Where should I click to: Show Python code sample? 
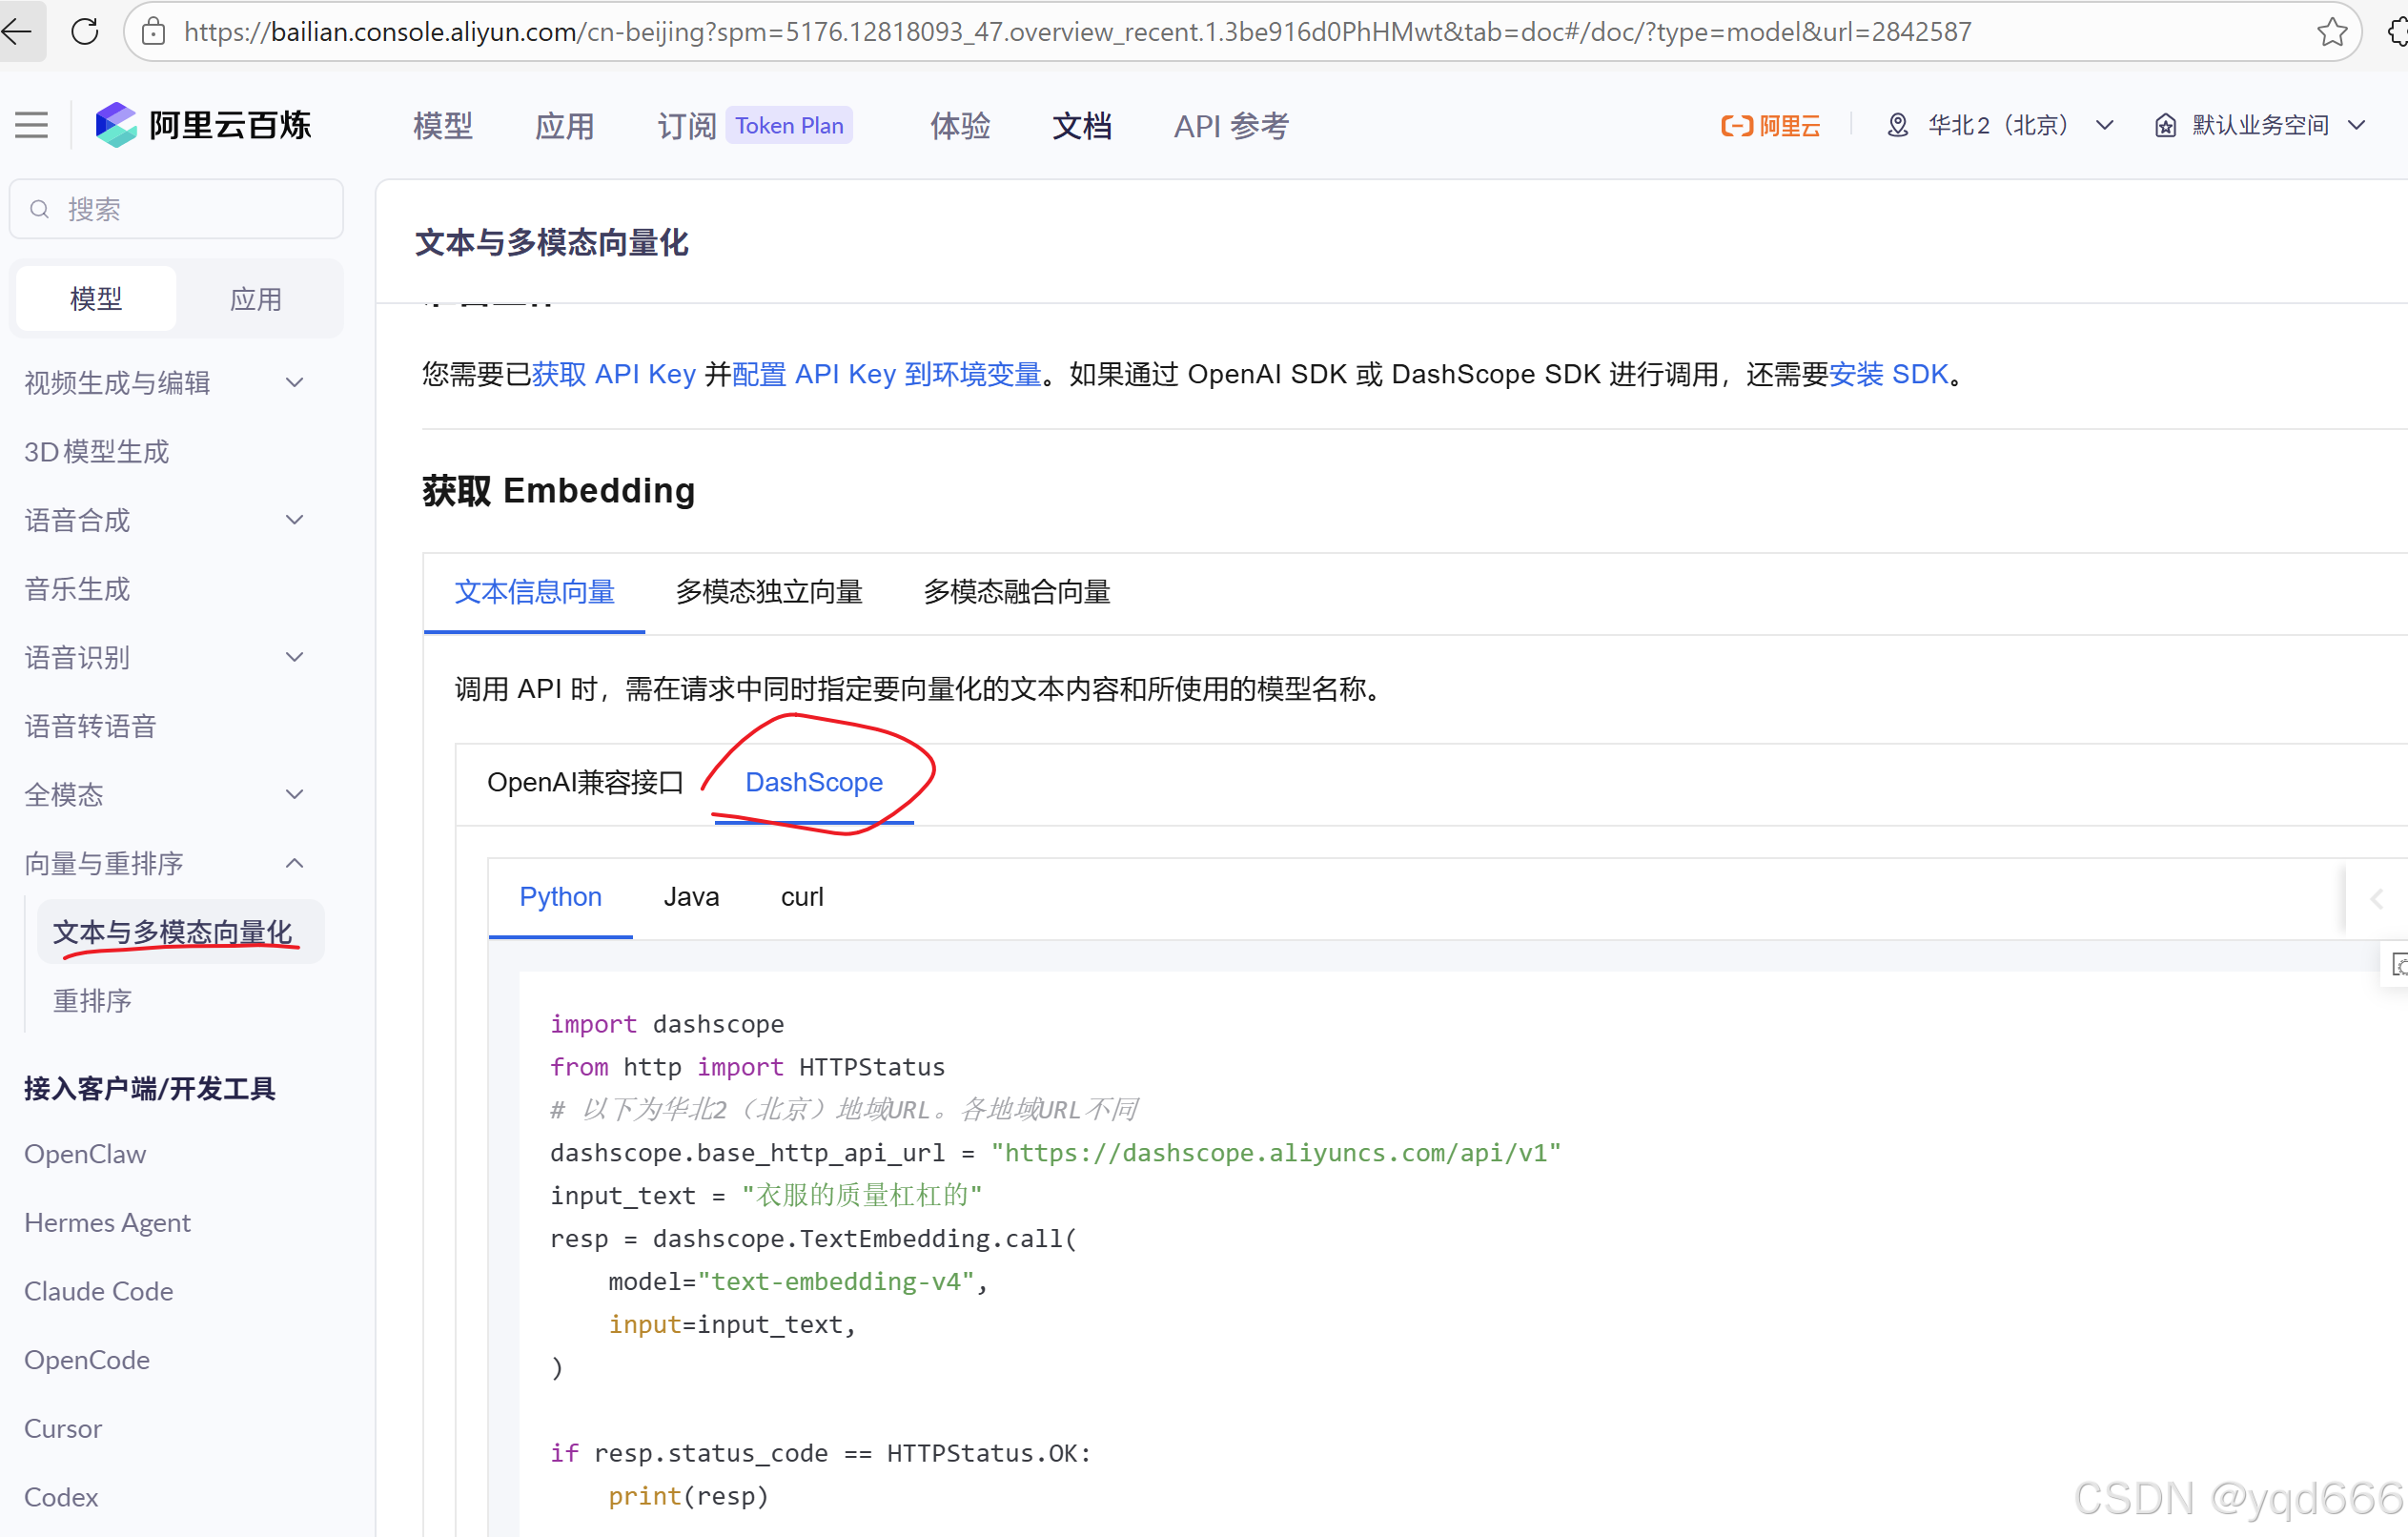point(560,896)
